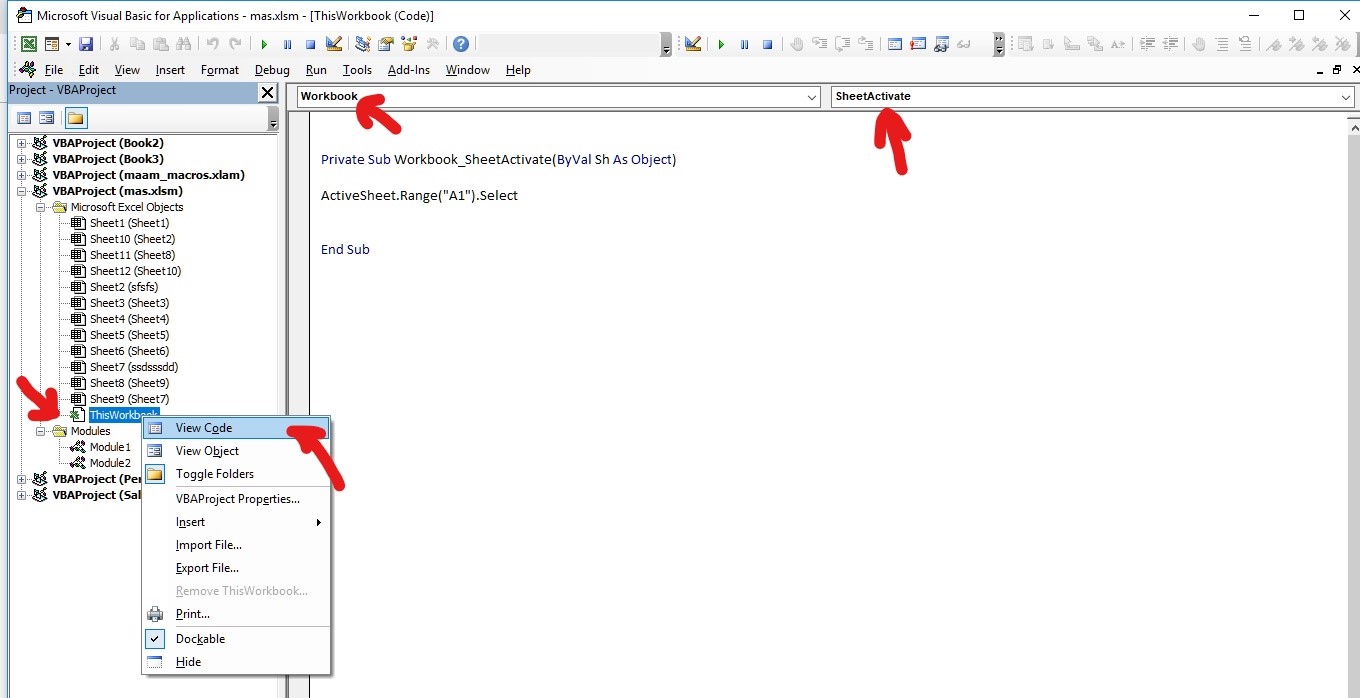1360x698 pixels.
Task: Click the Step Over debug icon
Action: coord(842,44)
